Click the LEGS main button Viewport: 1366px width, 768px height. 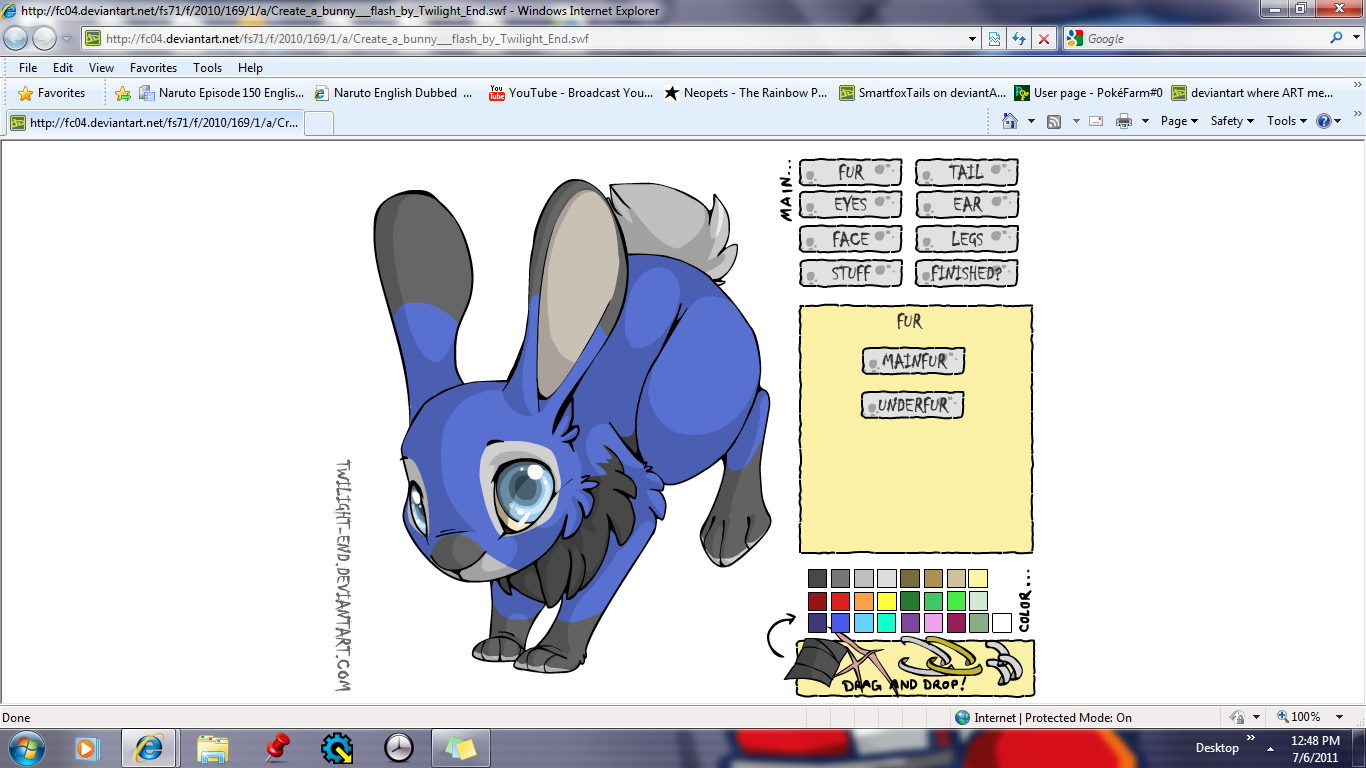click(x=966, y=239)
